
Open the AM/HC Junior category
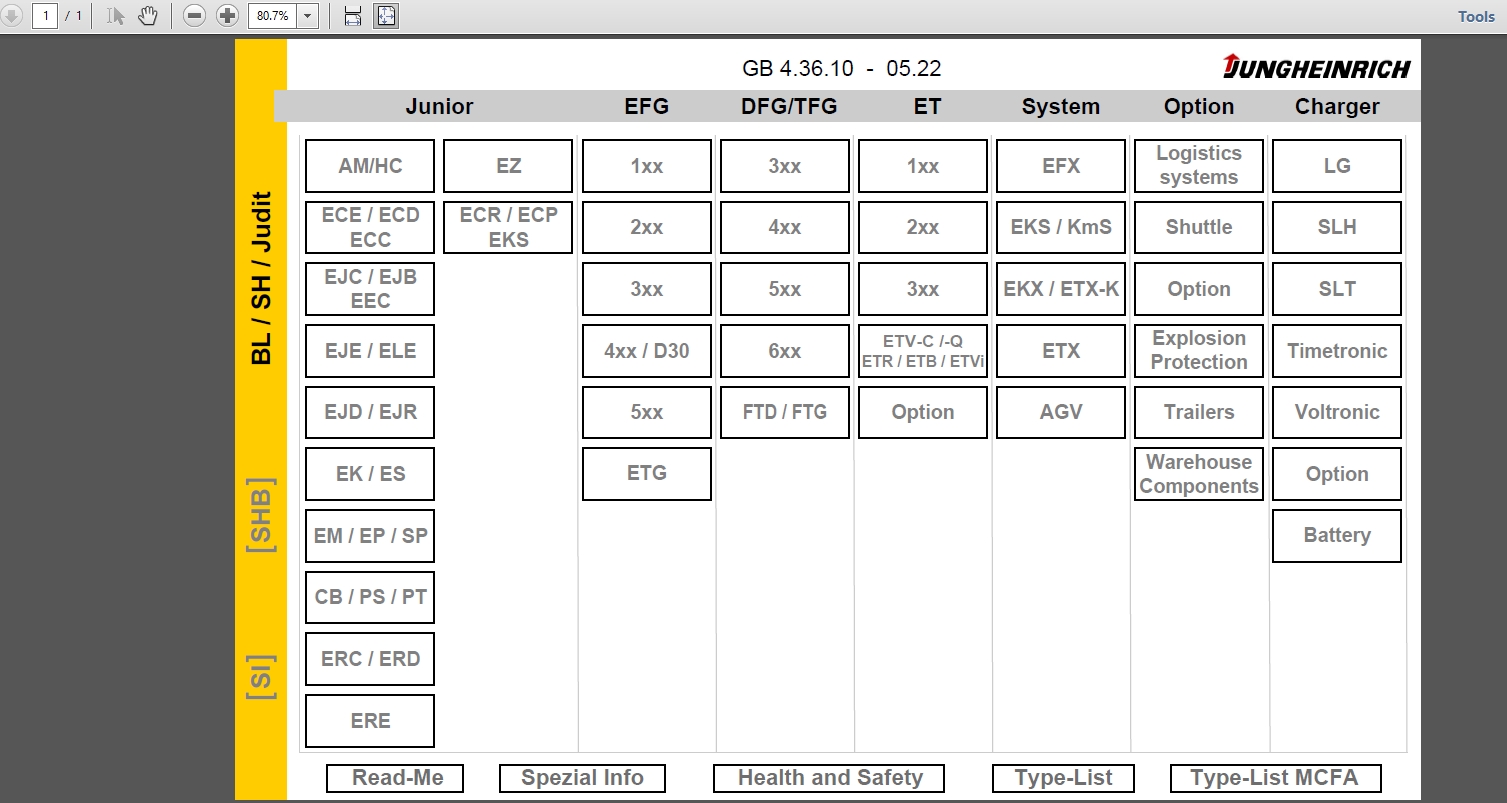coord(370,166)
